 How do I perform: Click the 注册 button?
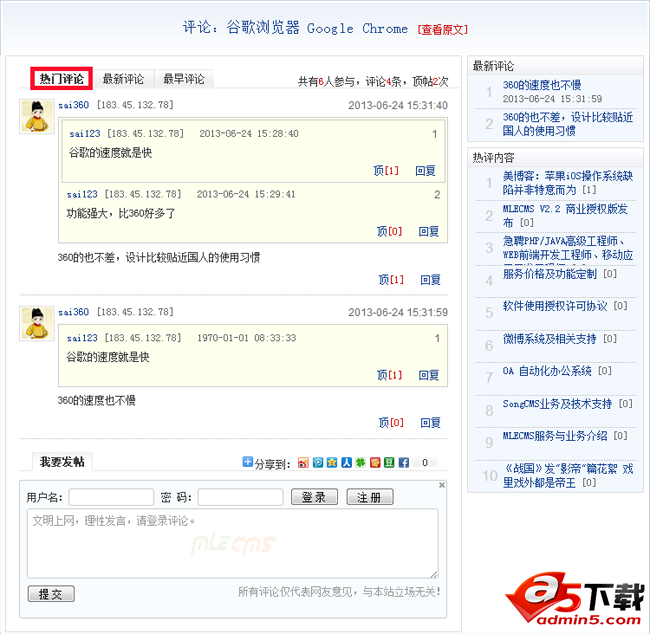coord(370,497)
